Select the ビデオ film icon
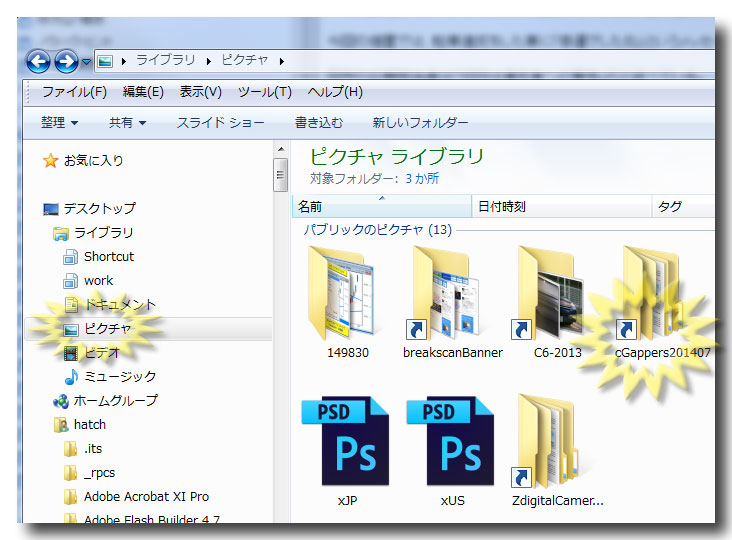 (x=70, y=353)
